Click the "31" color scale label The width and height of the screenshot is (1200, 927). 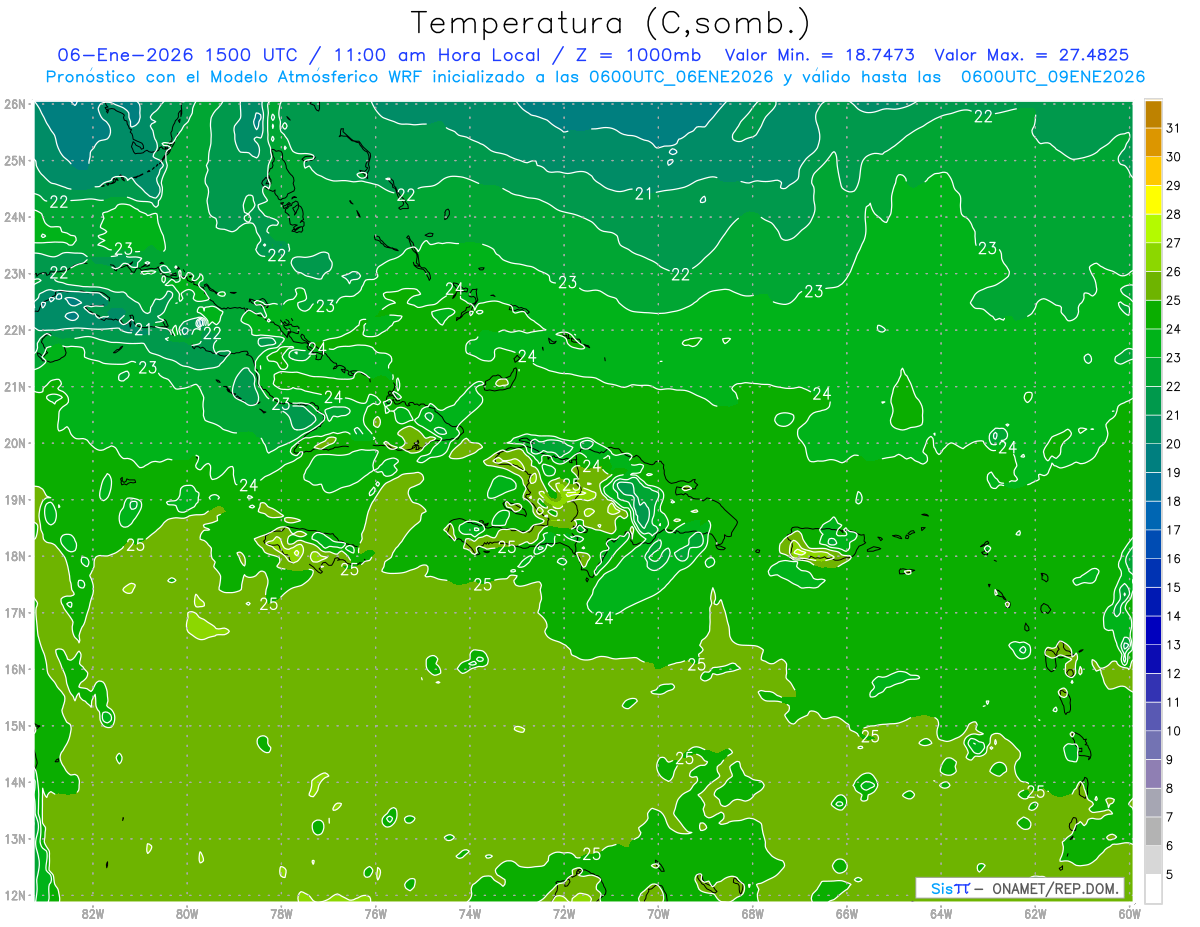pyautogui.click(x=1173, y=128)
